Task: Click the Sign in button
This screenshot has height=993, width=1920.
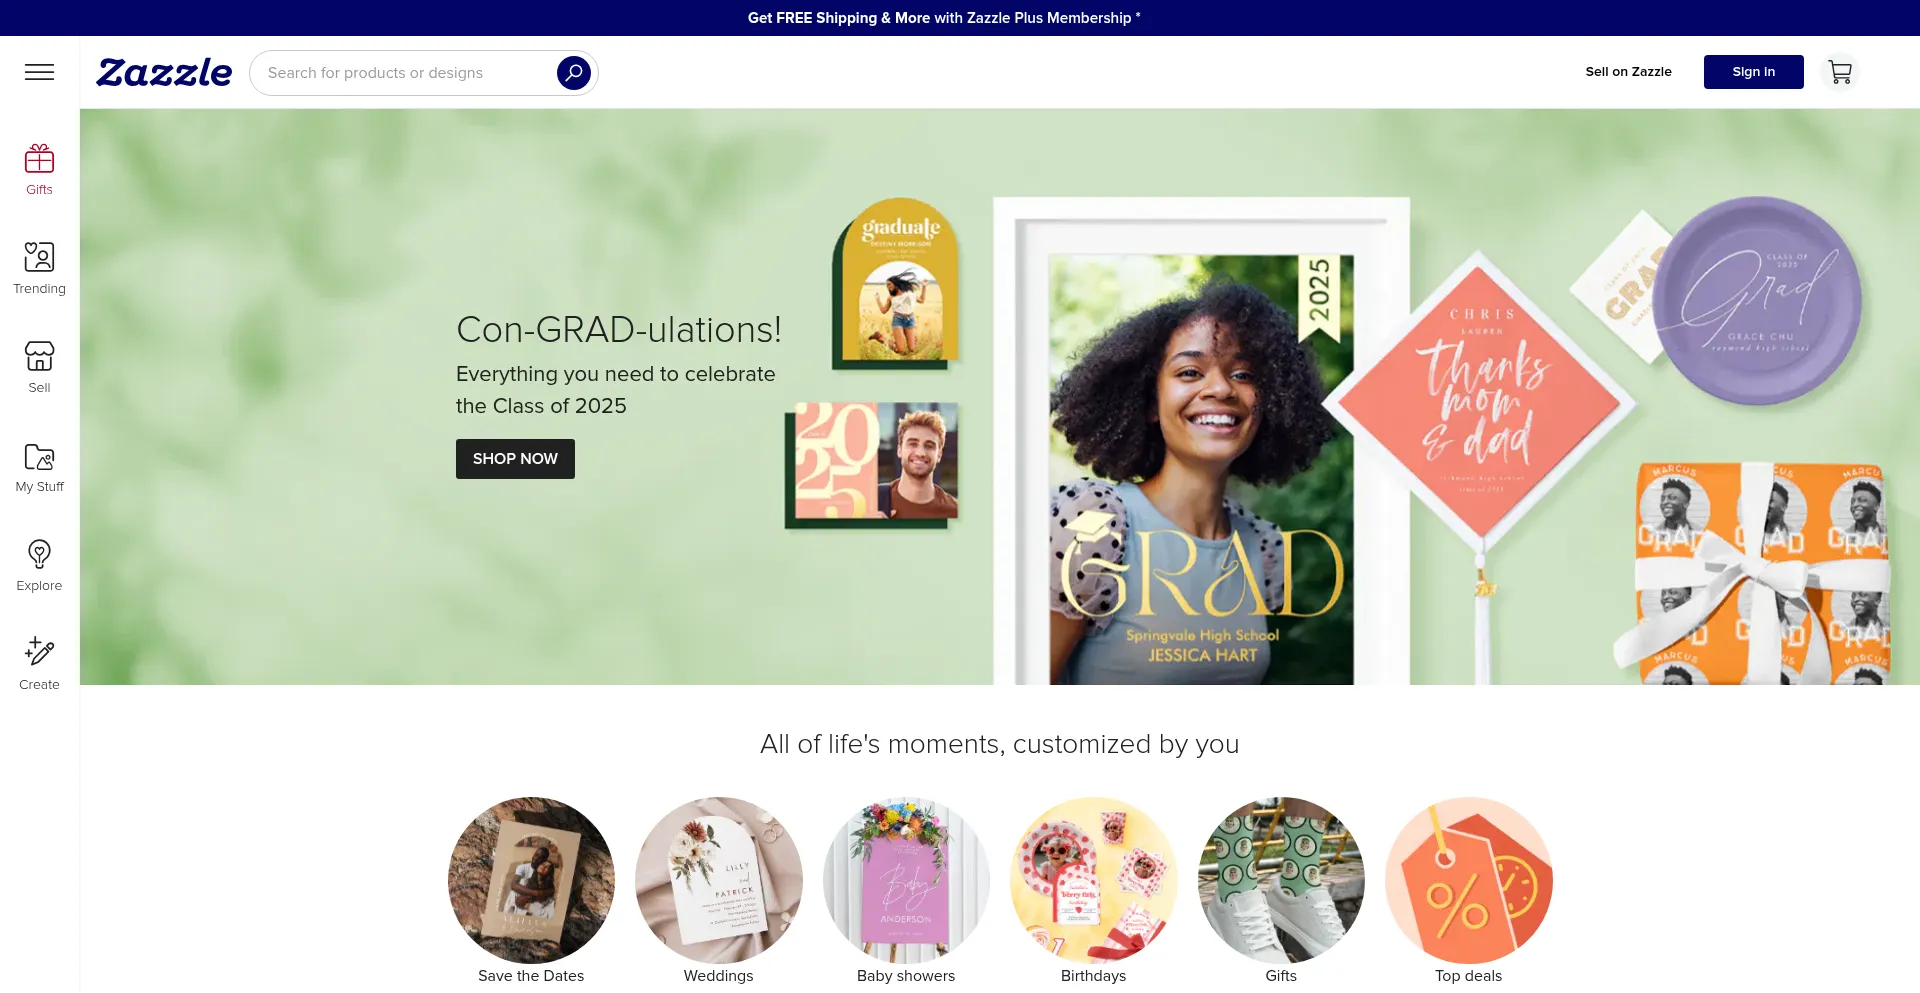Action: [1753, 72]
